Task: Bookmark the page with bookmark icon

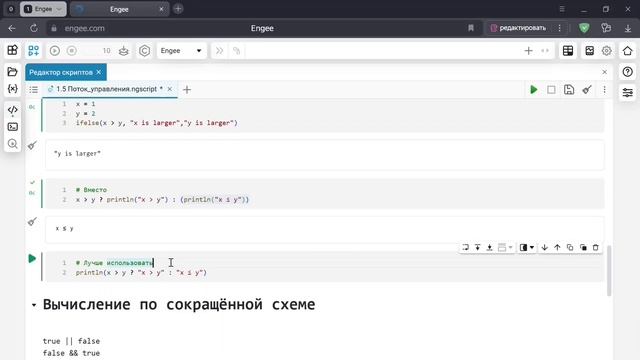Action: click(x=471, y=28)
